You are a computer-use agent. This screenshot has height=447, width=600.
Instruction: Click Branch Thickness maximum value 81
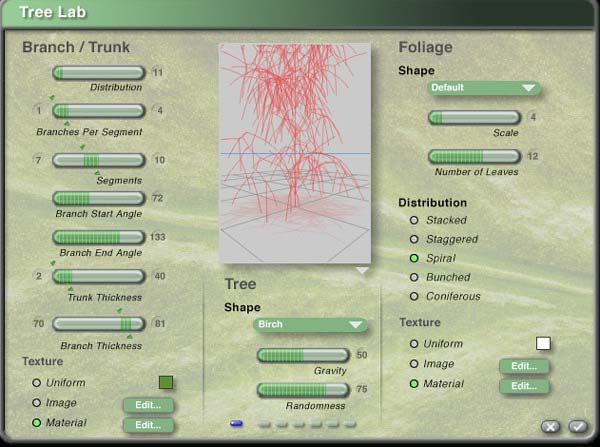(x=160, y=323)
